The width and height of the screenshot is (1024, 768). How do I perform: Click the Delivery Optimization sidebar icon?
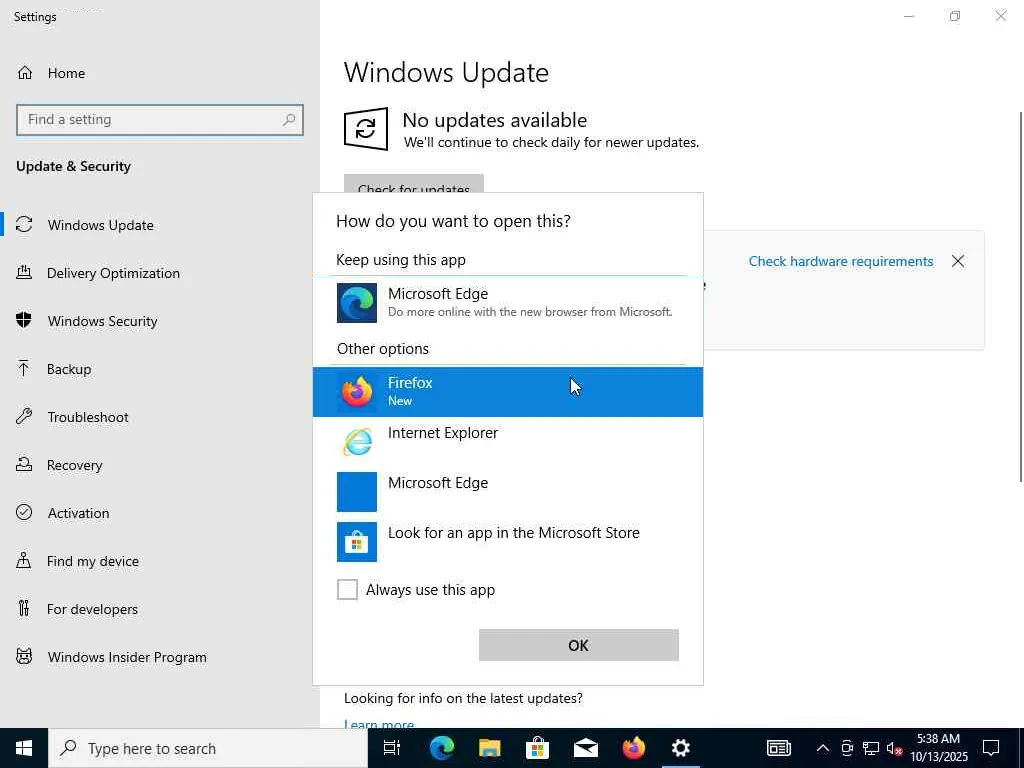click(x=24, y=272)
